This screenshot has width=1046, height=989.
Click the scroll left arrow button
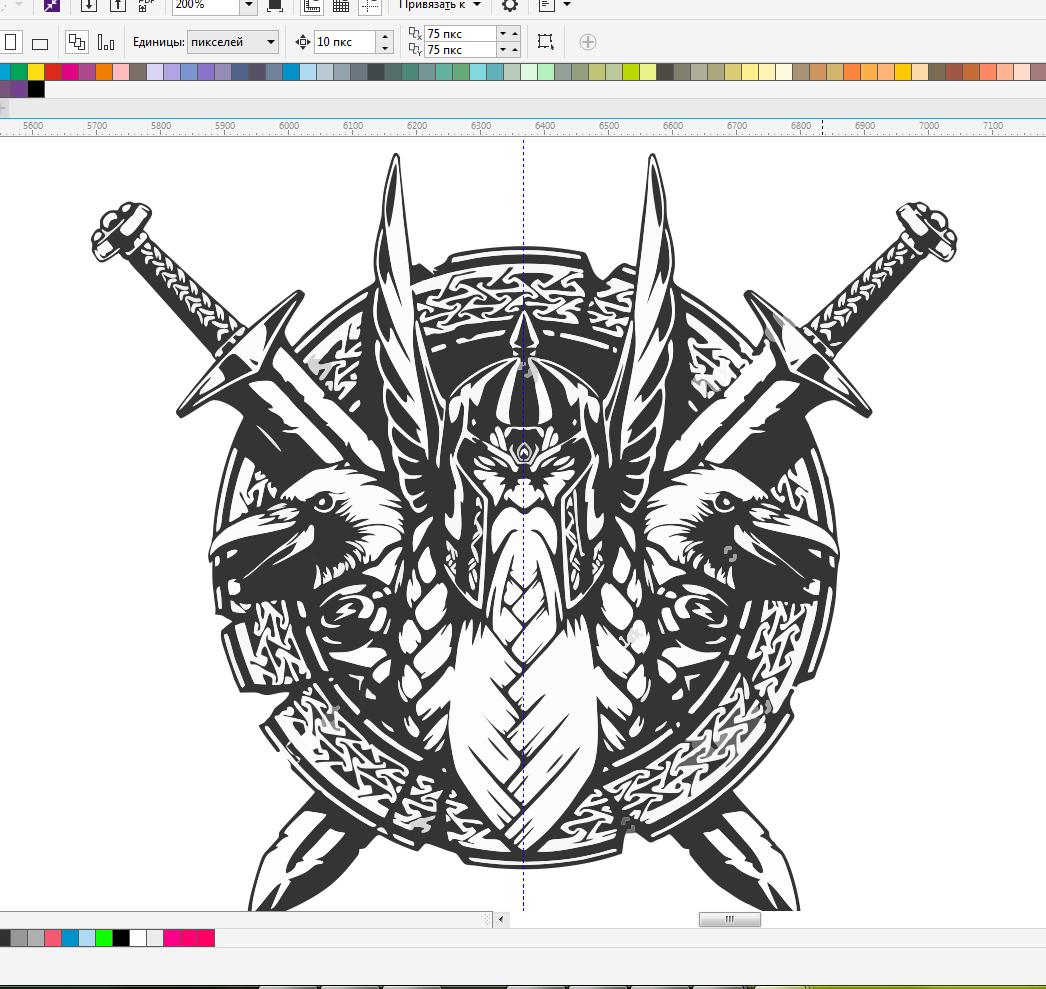(502, 920)
